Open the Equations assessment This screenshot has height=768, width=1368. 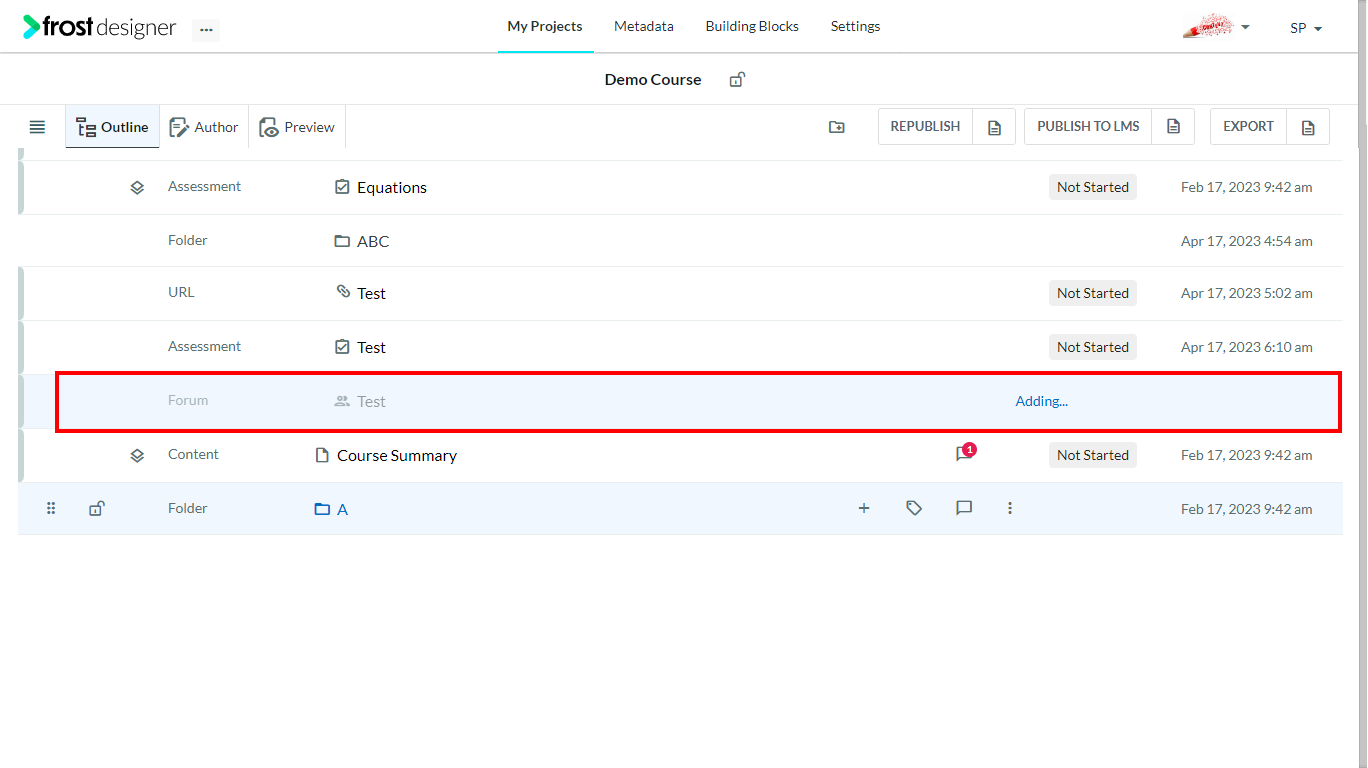click(392, 187)
